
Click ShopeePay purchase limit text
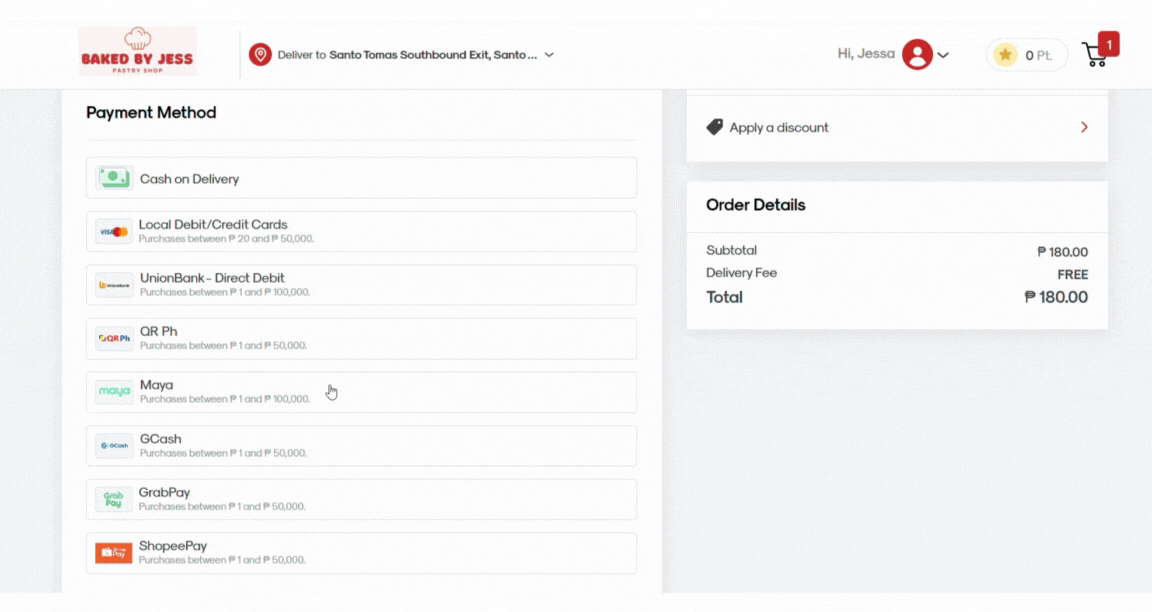point(223,560)
